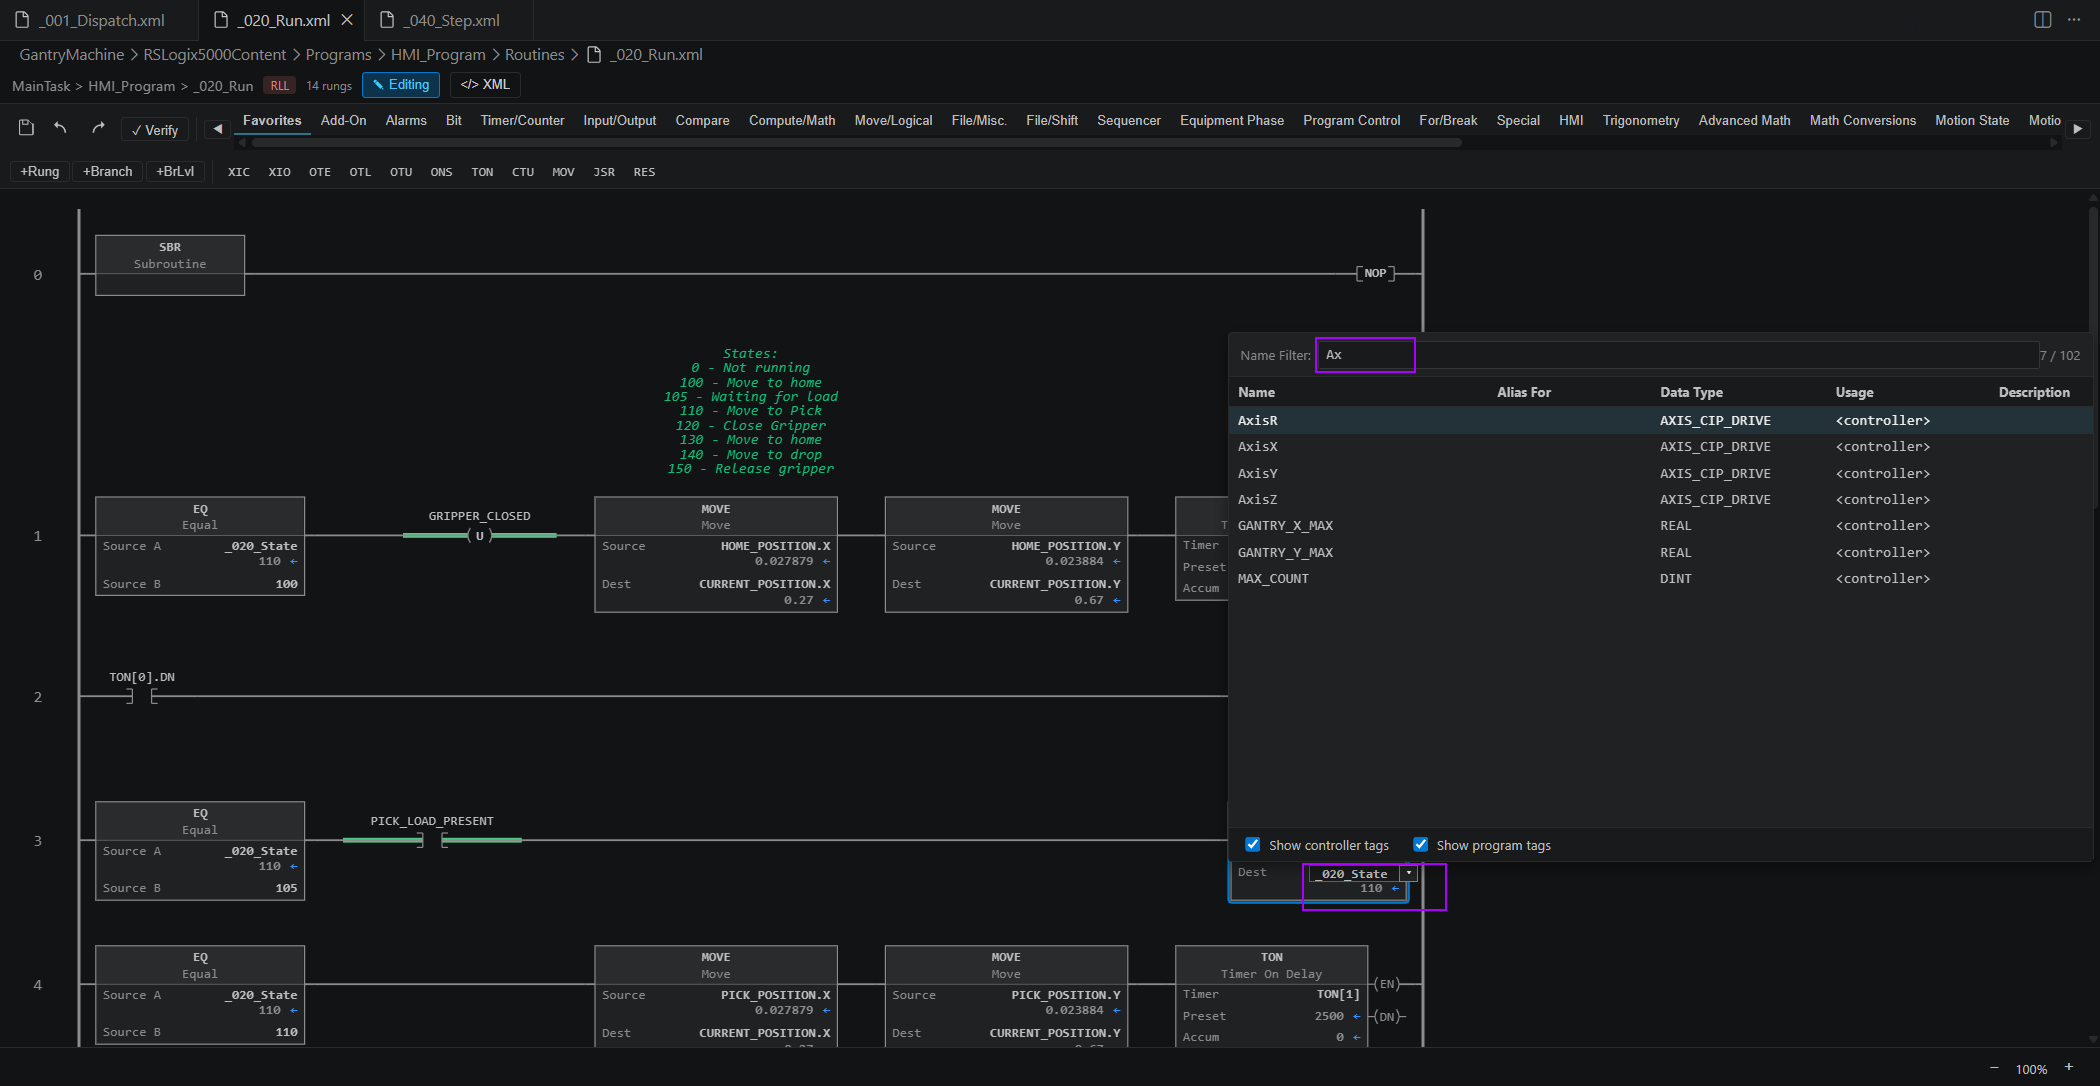Select the Alarms instruction tab

pyautogui.click(x=406, y=120)
